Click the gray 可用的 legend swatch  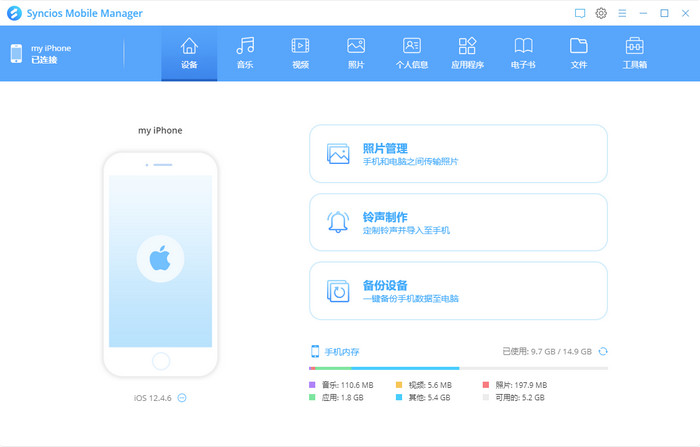[x=486, y=397]
